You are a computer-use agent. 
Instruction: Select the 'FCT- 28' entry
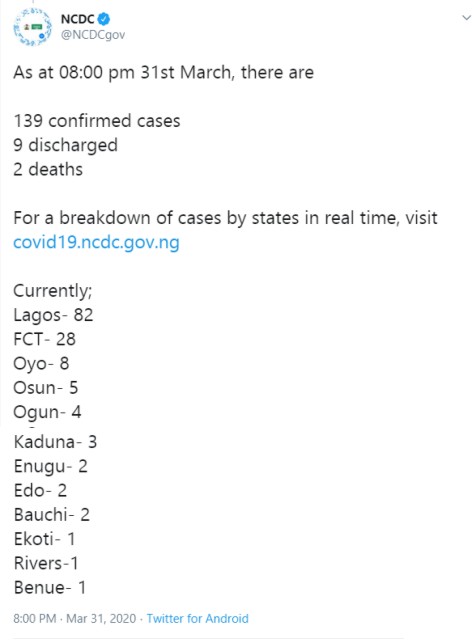44,339
